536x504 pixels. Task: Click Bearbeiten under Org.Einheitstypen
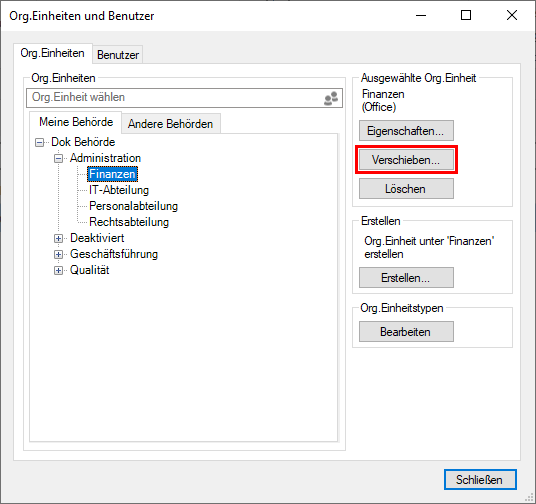click(406, 332)
